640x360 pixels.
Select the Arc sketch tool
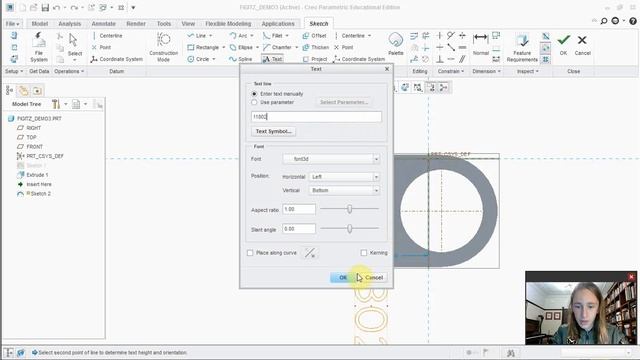click(238, 36)
